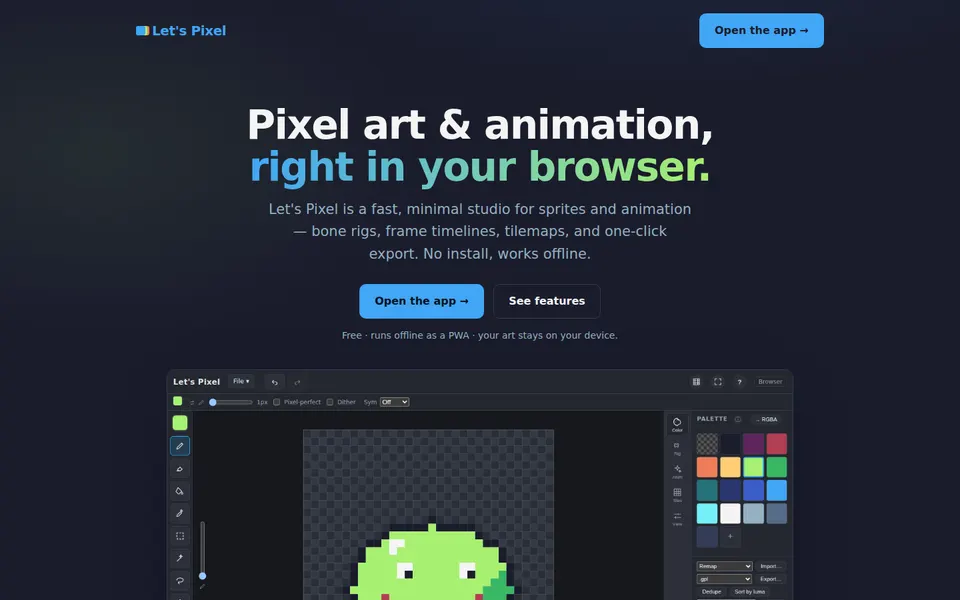Screen dimensions: 960x600
Task: Click the Redo arrow in app header
Action: point(297,382)
